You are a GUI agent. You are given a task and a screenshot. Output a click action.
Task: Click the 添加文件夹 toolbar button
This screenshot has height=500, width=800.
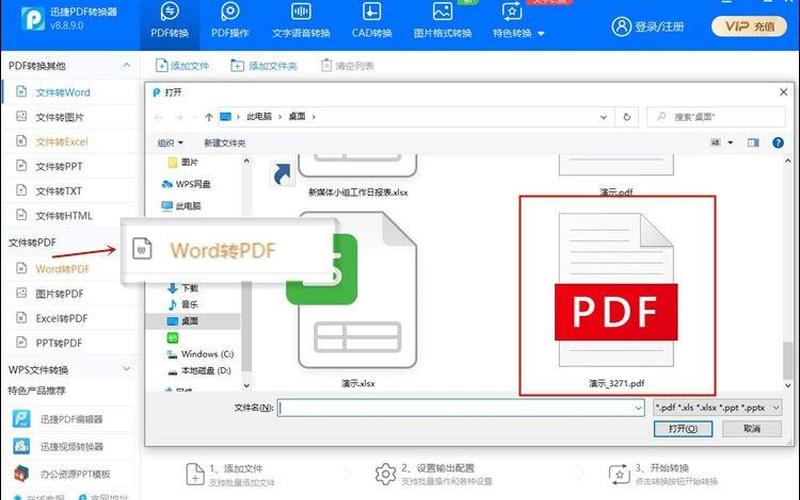coord(264,66)
